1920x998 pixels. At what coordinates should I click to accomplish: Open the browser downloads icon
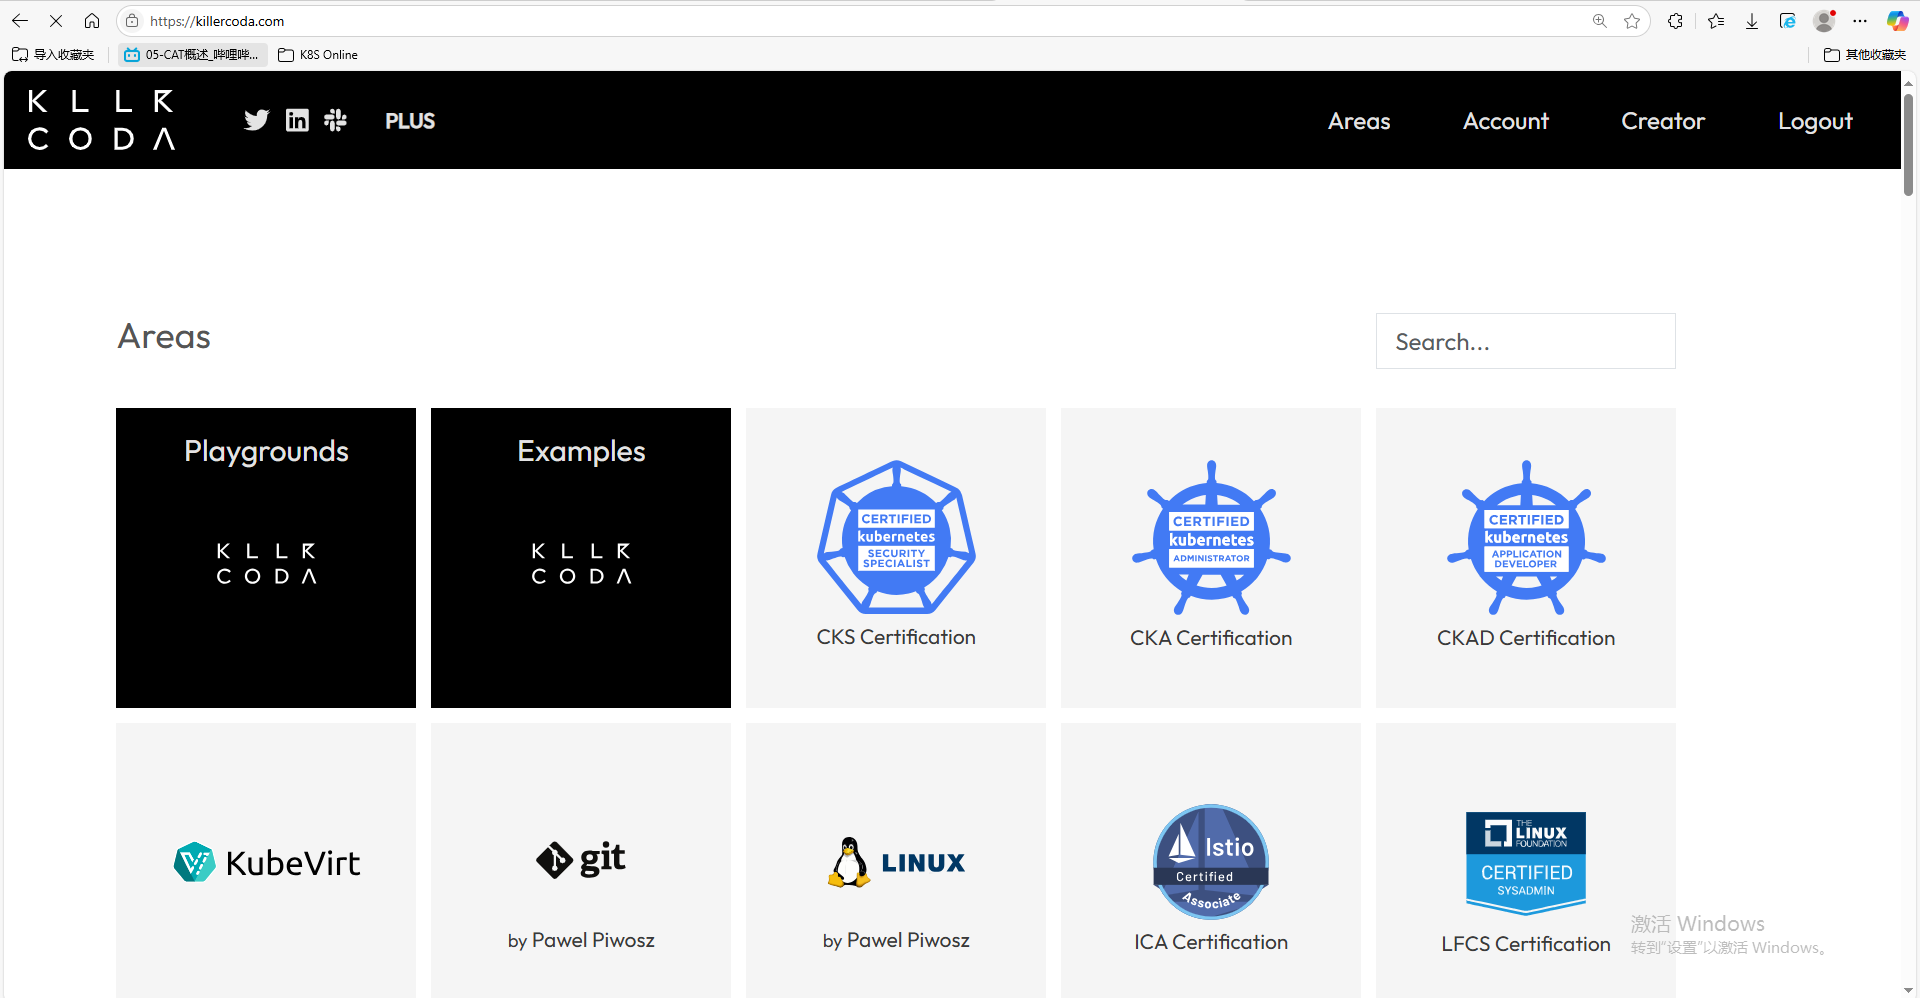pos(1752,21)
